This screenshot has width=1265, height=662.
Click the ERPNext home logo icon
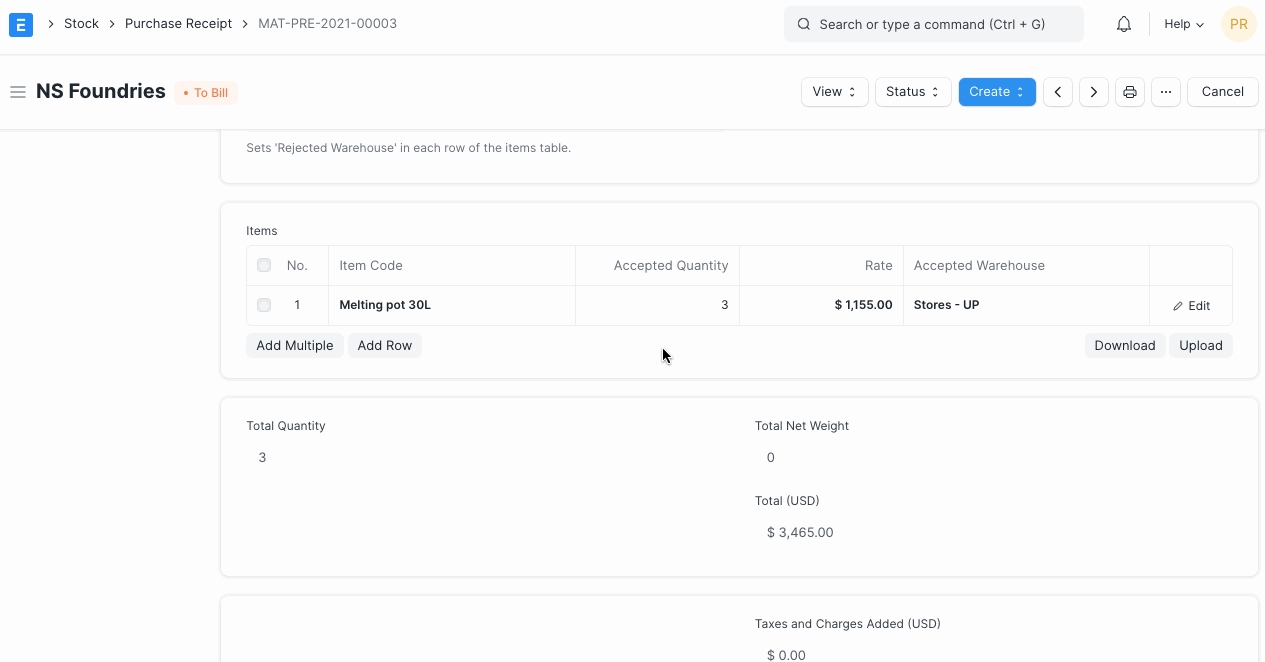coord(21,24)
